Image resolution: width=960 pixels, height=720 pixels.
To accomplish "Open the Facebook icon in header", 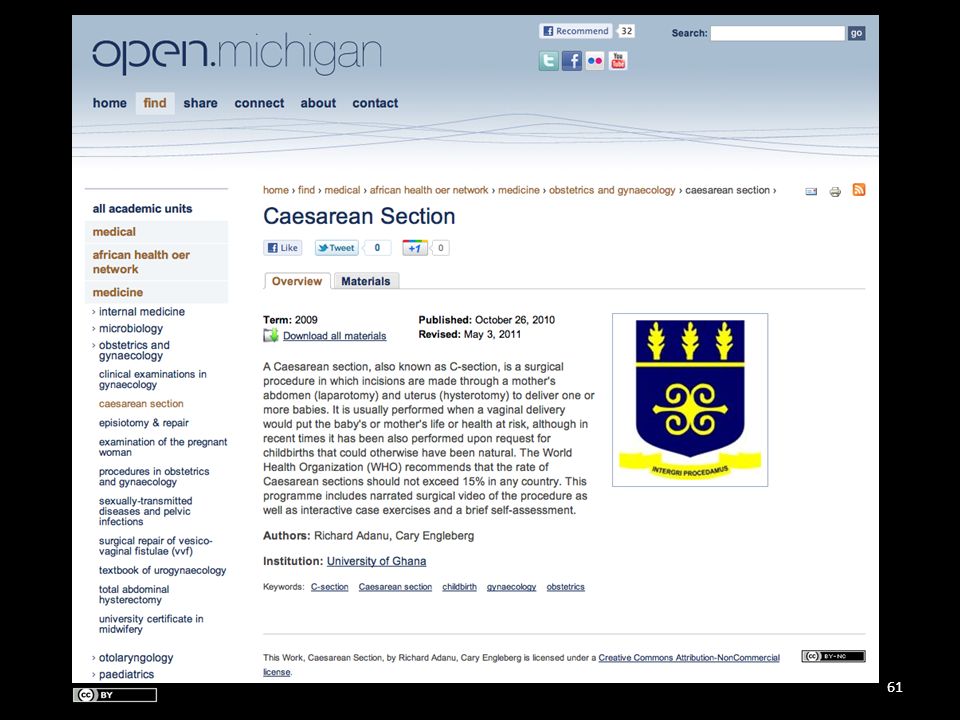I will pyautogui.click(x=572, y=61).
